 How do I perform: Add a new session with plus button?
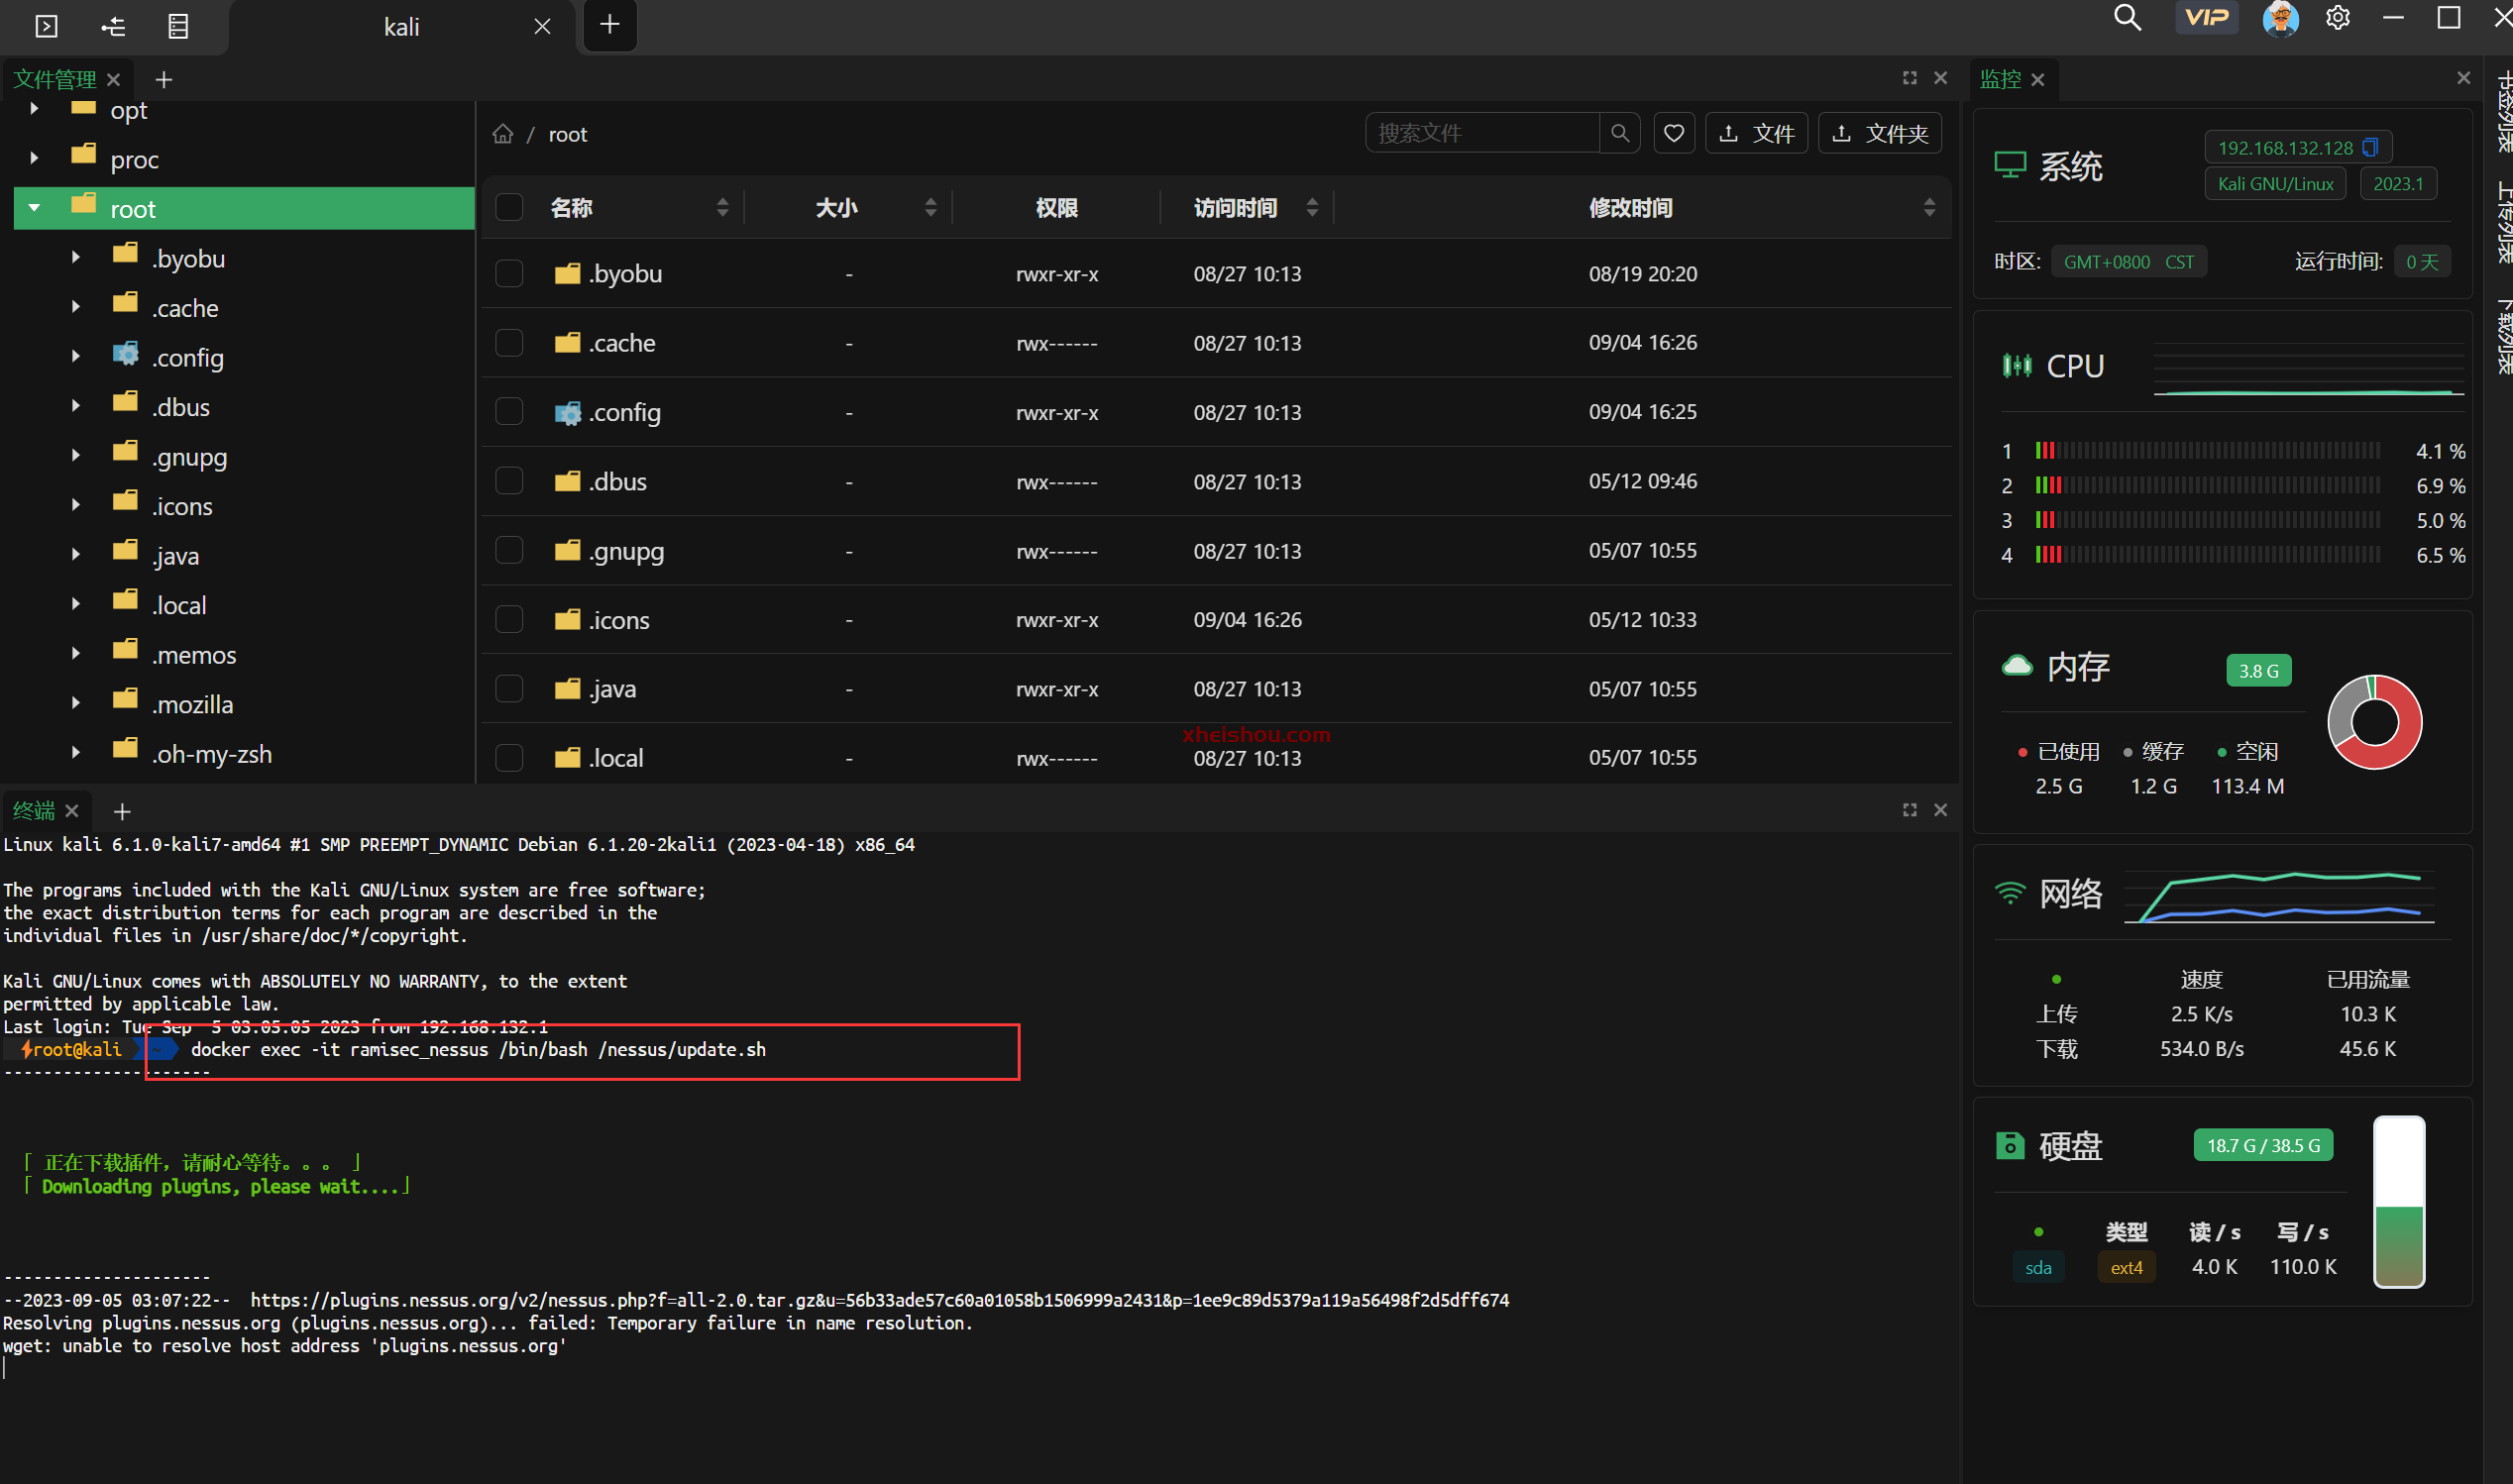tap(609, 25)
